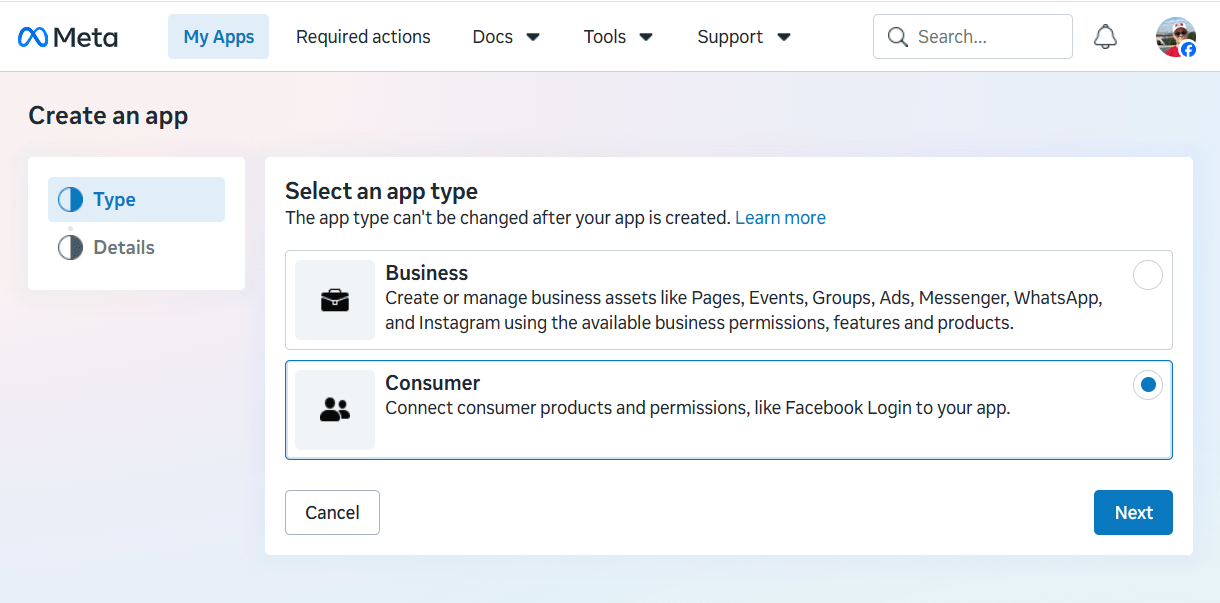
Task: Select the Details step in sidebar
Action: pyautogui.click(x=136, y=248)
